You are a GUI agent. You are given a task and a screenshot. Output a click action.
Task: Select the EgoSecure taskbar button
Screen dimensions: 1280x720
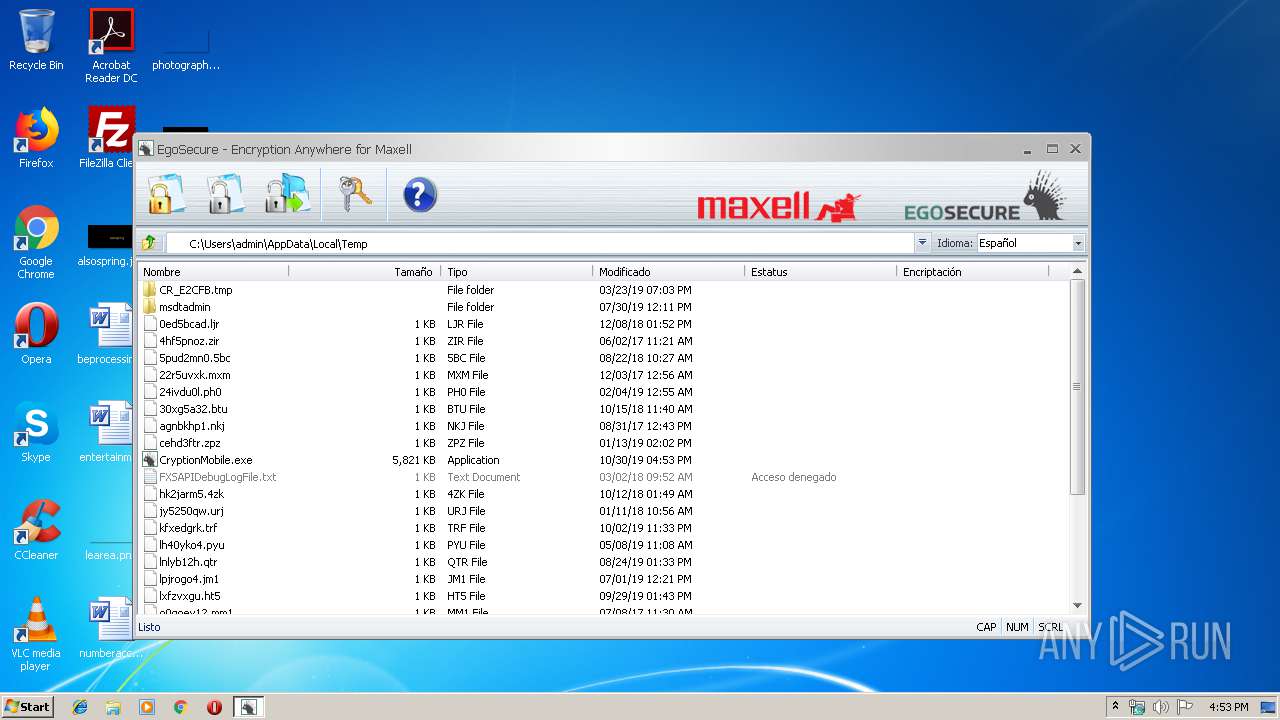click(248, 707)
